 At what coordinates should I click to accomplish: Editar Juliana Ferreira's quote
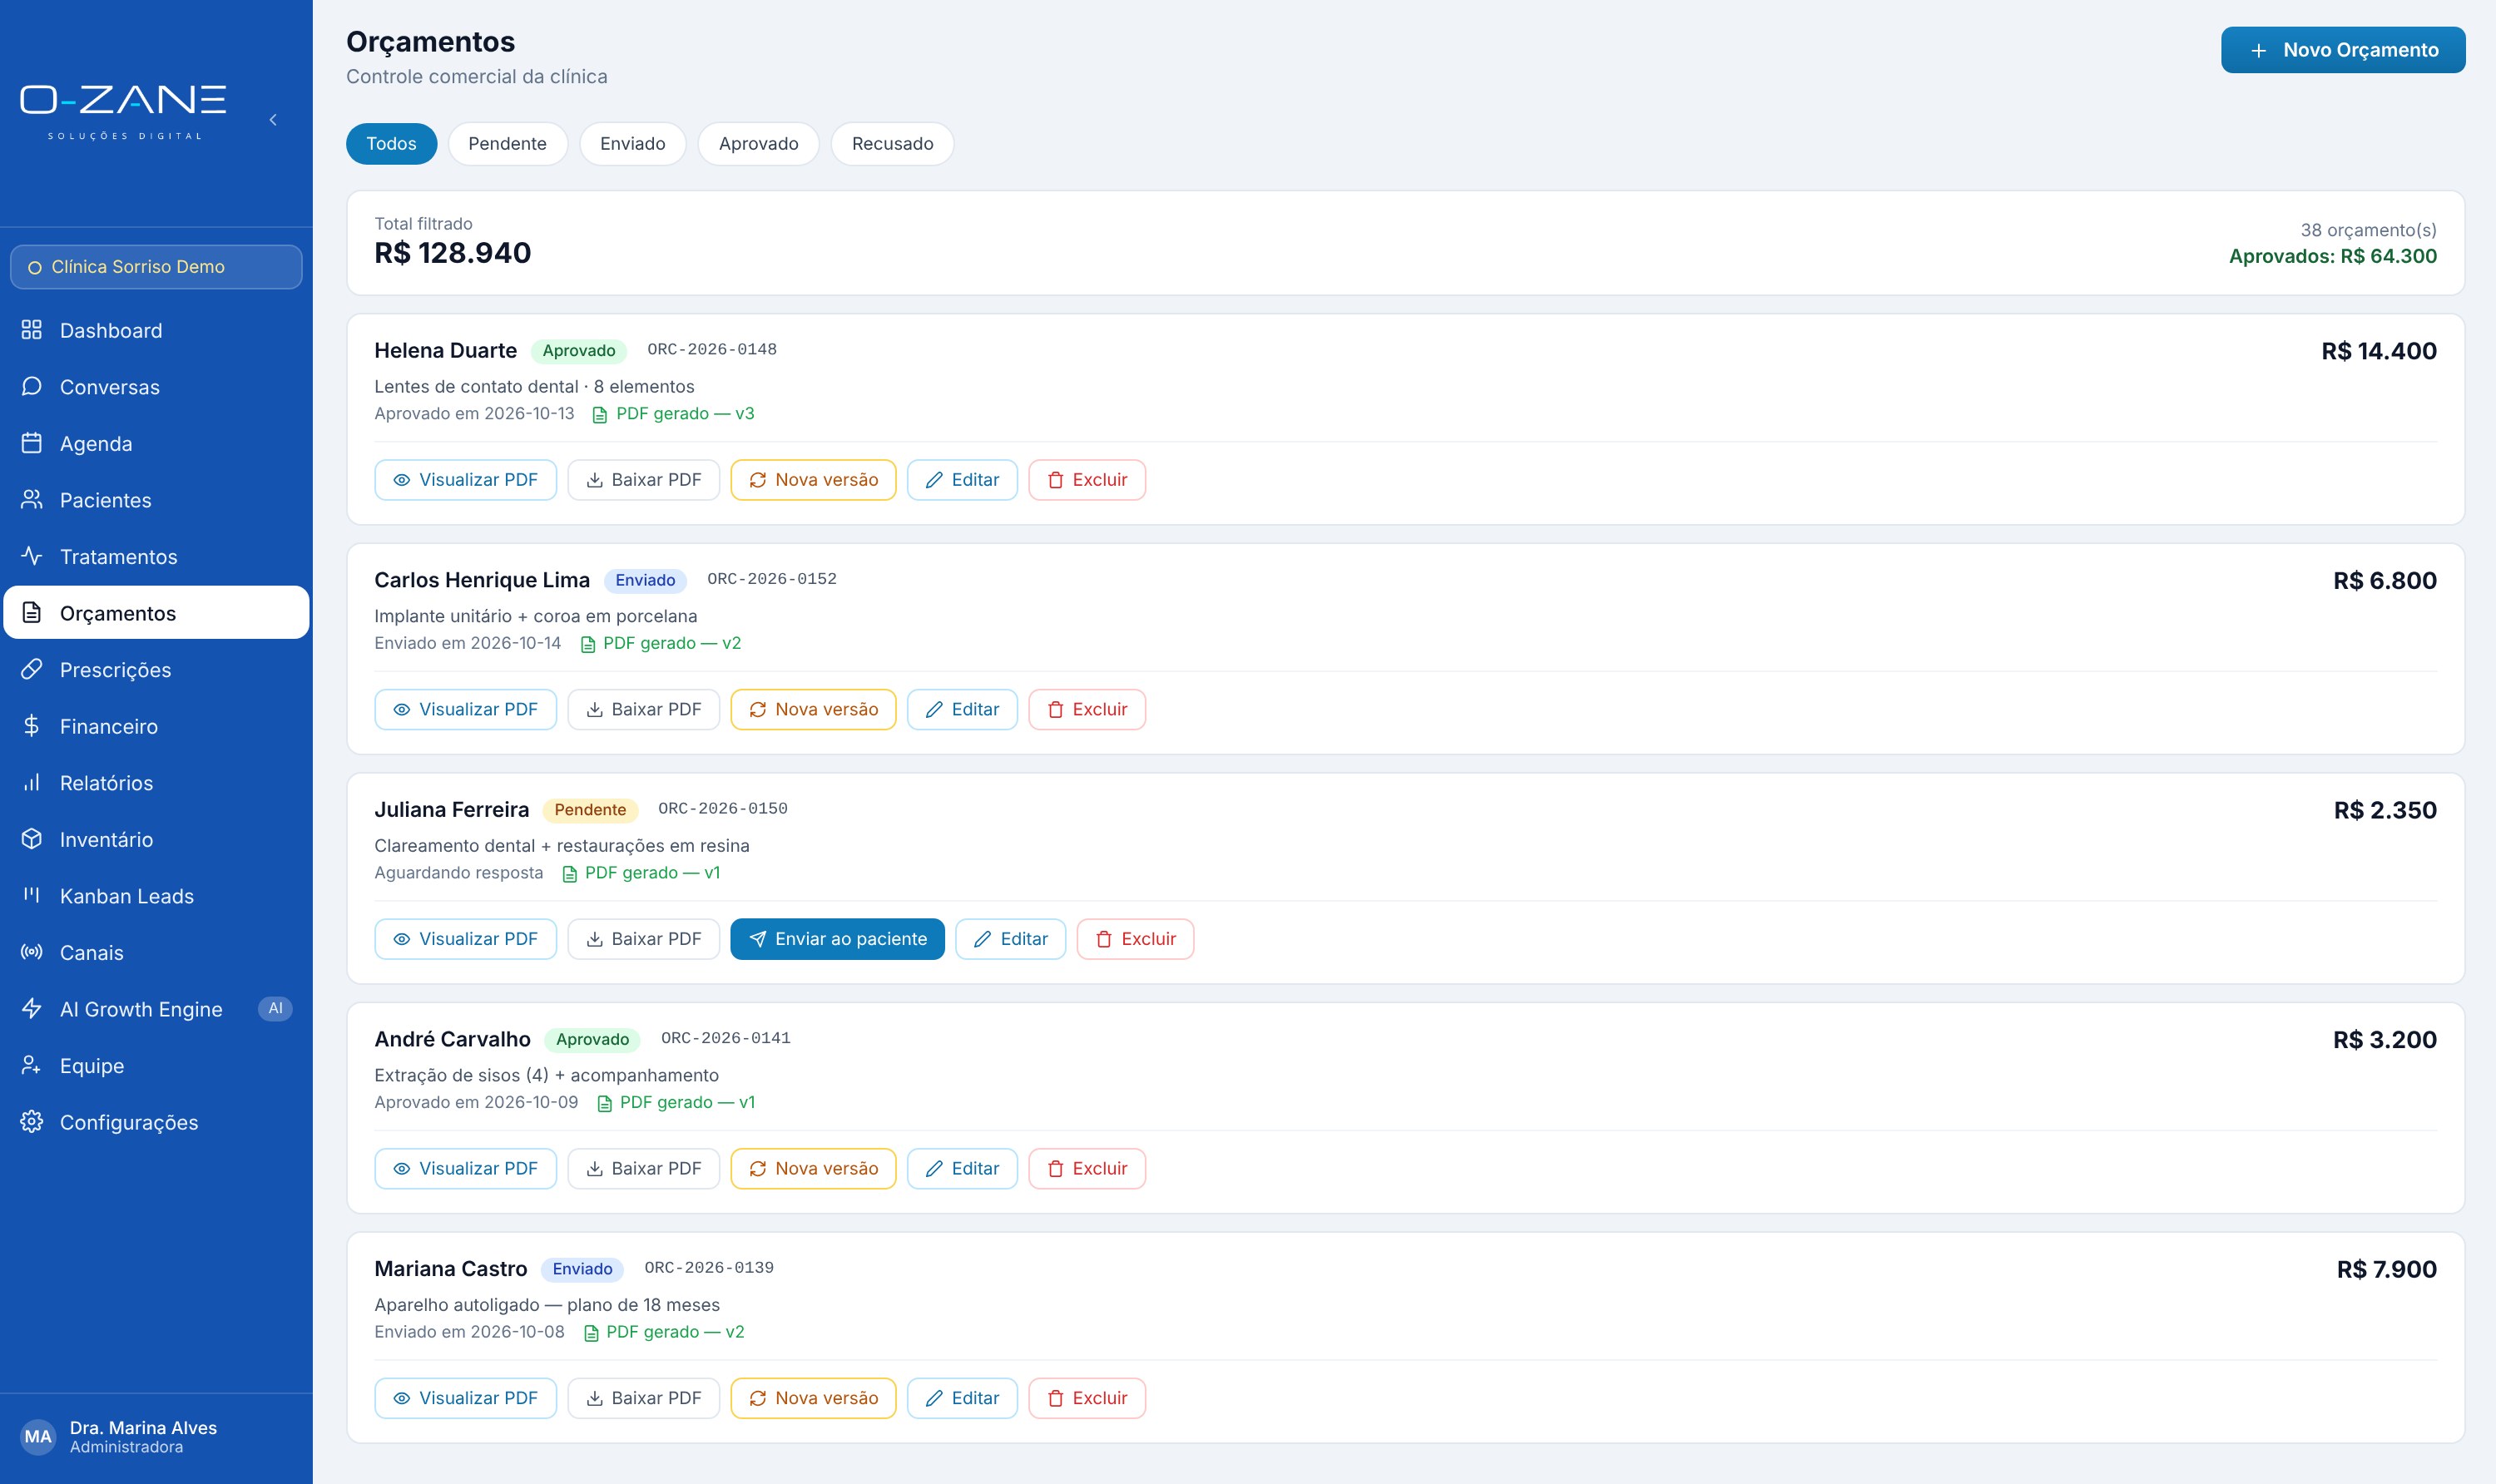tap(1010, 939)
